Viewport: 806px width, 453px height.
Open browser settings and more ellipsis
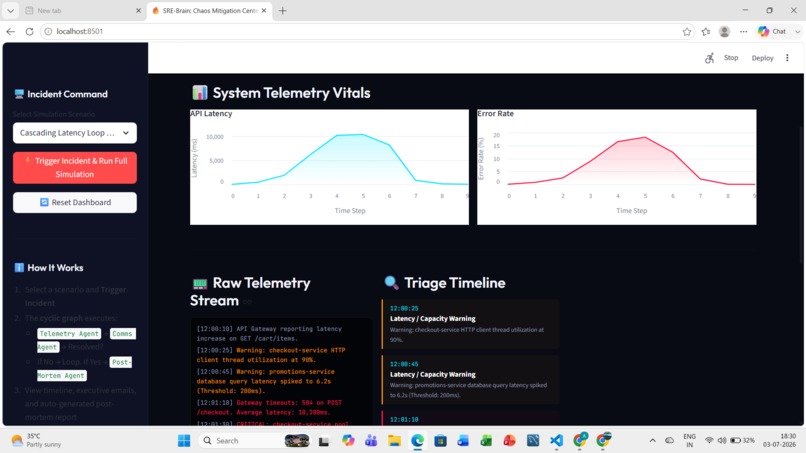coord(743,31)
